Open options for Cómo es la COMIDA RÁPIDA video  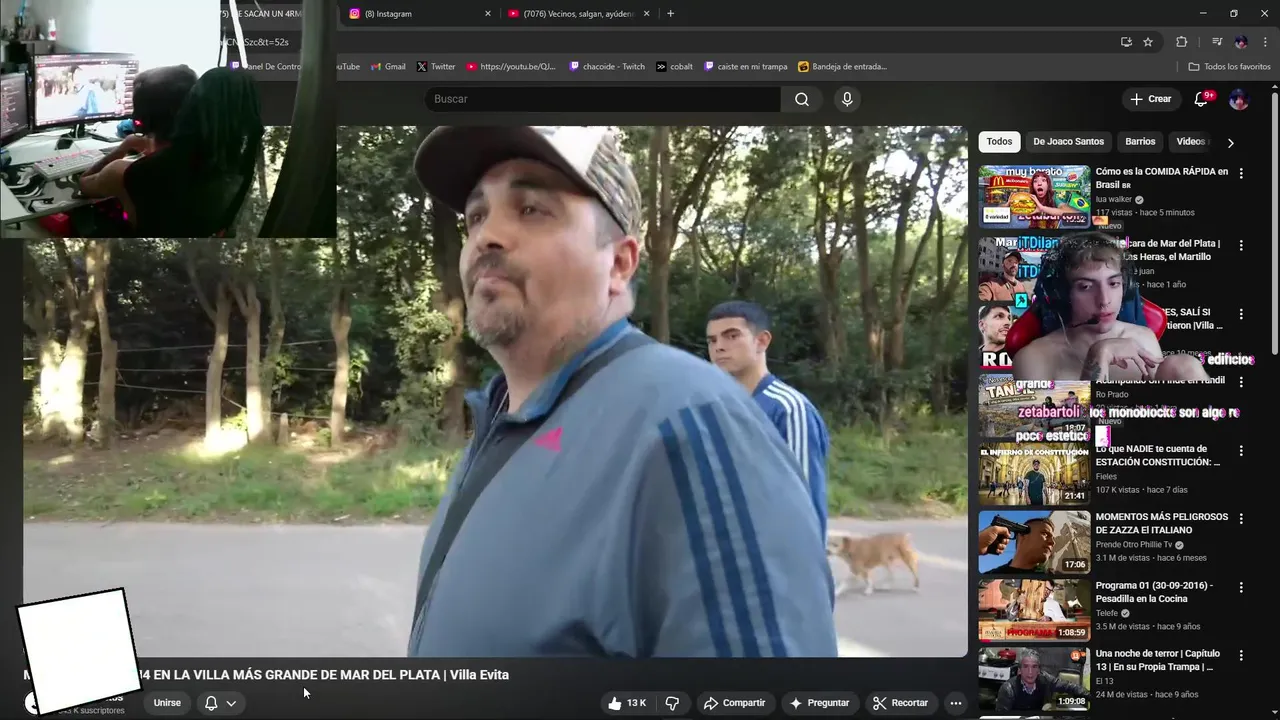(1241, 173)
